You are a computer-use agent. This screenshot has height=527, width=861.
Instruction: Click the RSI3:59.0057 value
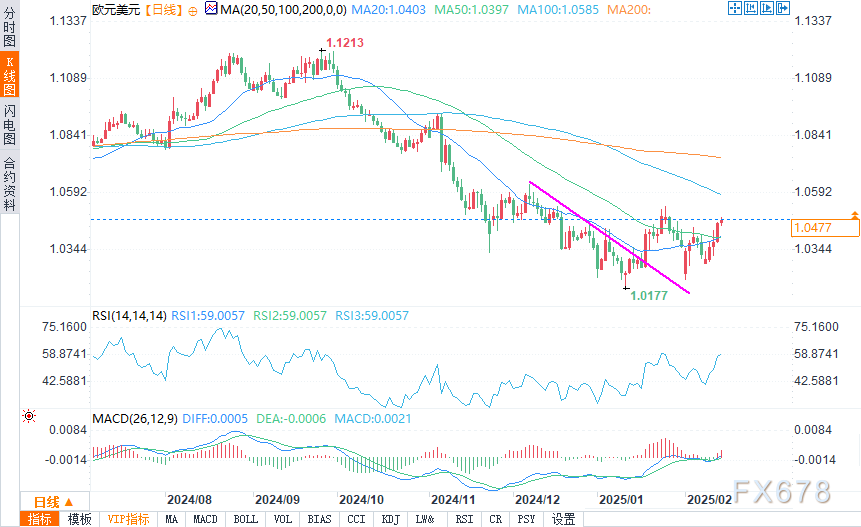372,316
